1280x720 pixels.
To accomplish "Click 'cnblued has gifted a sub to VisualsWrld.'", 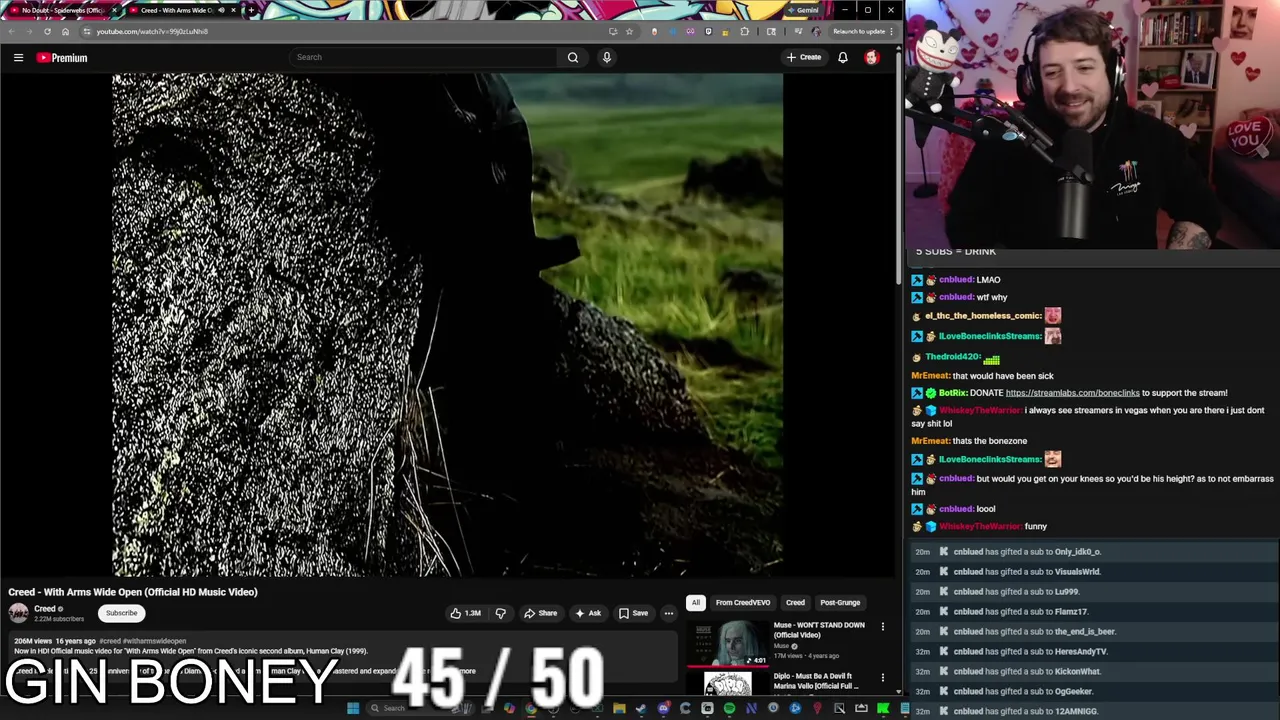I will [1026, 572].
